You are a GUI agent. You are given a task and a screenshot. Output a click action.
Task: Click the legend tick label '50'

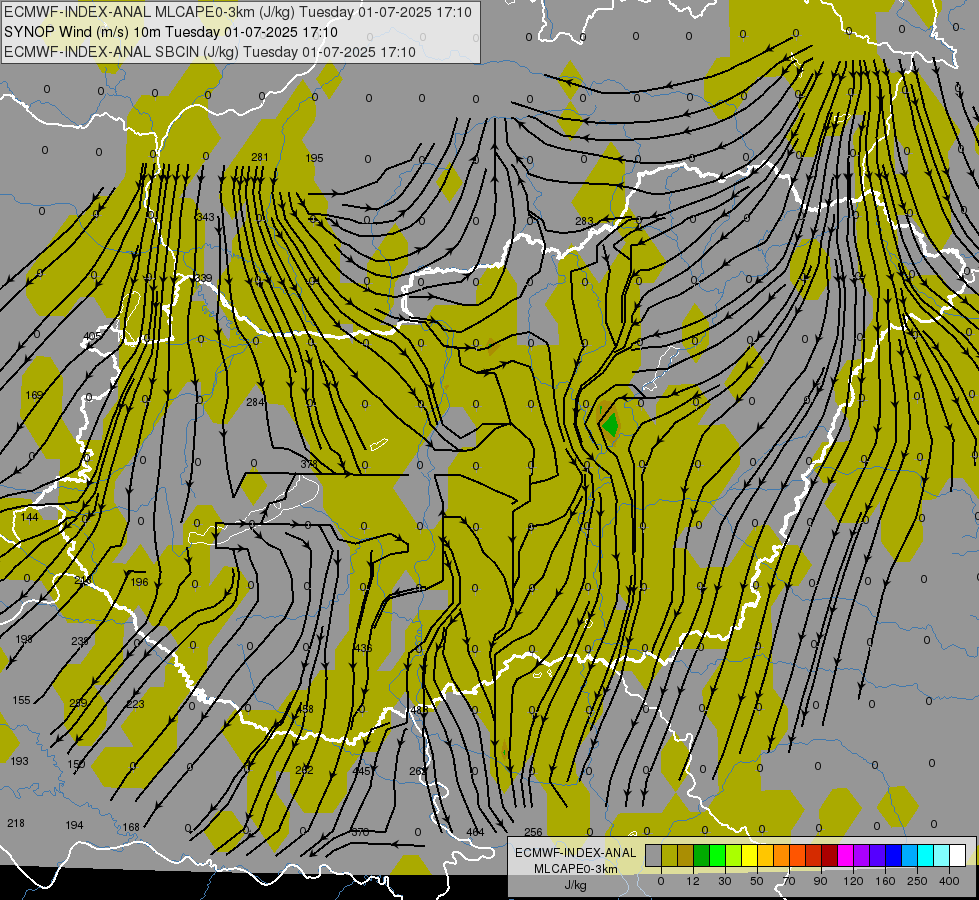coord(757,881)
